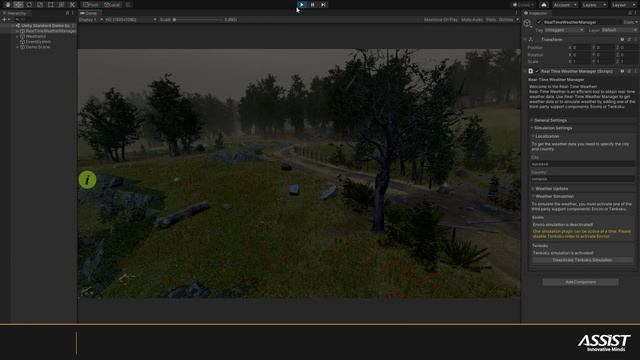Click the Position X field
This screenshot has height=360, width=640.
tap(582, 47)
